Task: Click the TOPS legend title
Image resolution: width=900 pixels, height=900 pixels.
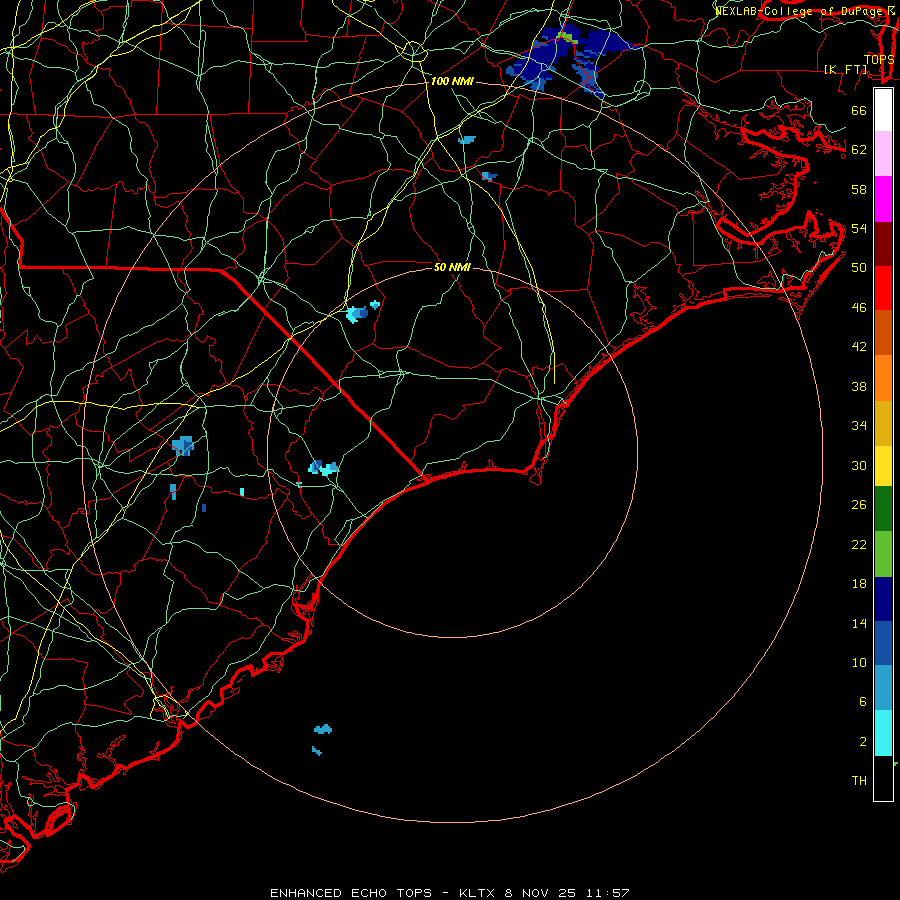Action: click(x=879, y=59)
